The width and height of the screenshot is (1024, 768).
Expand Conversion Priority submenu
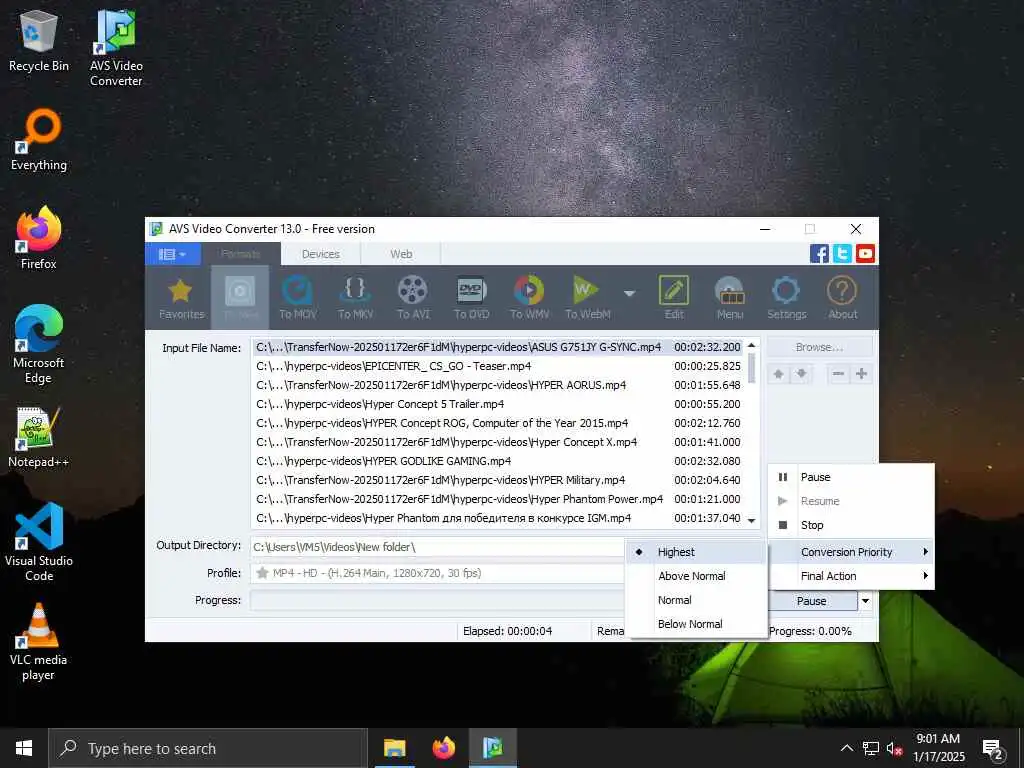click(x=852, y=552)
